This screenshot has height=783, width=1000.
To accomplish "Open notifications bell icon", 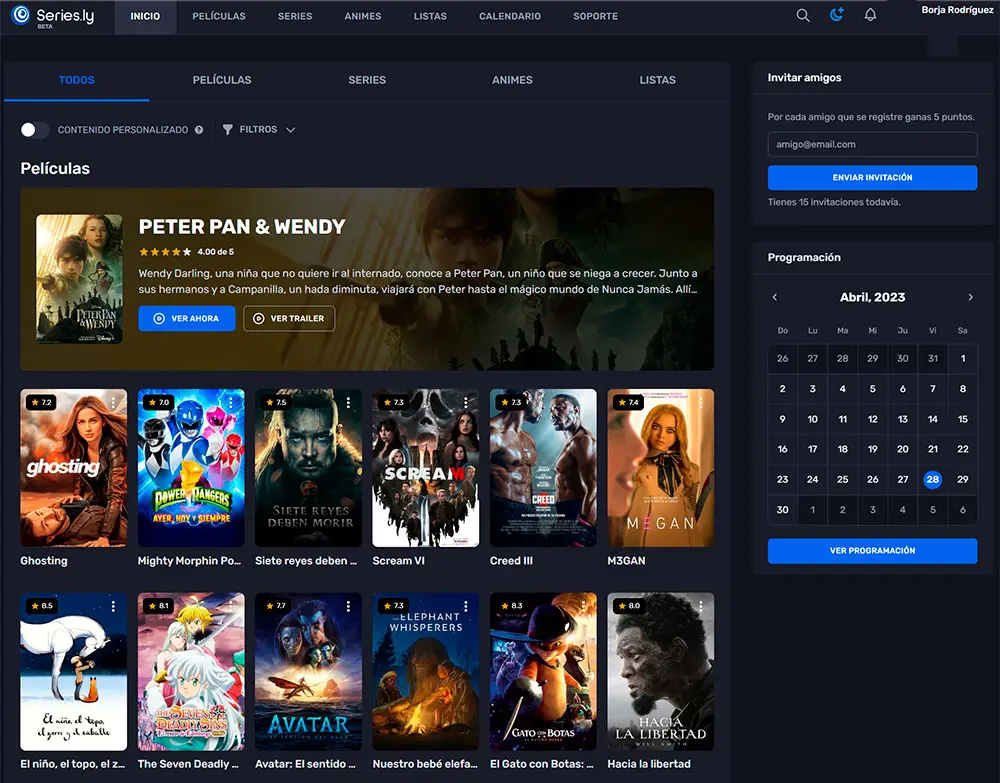I will [871, 15].
